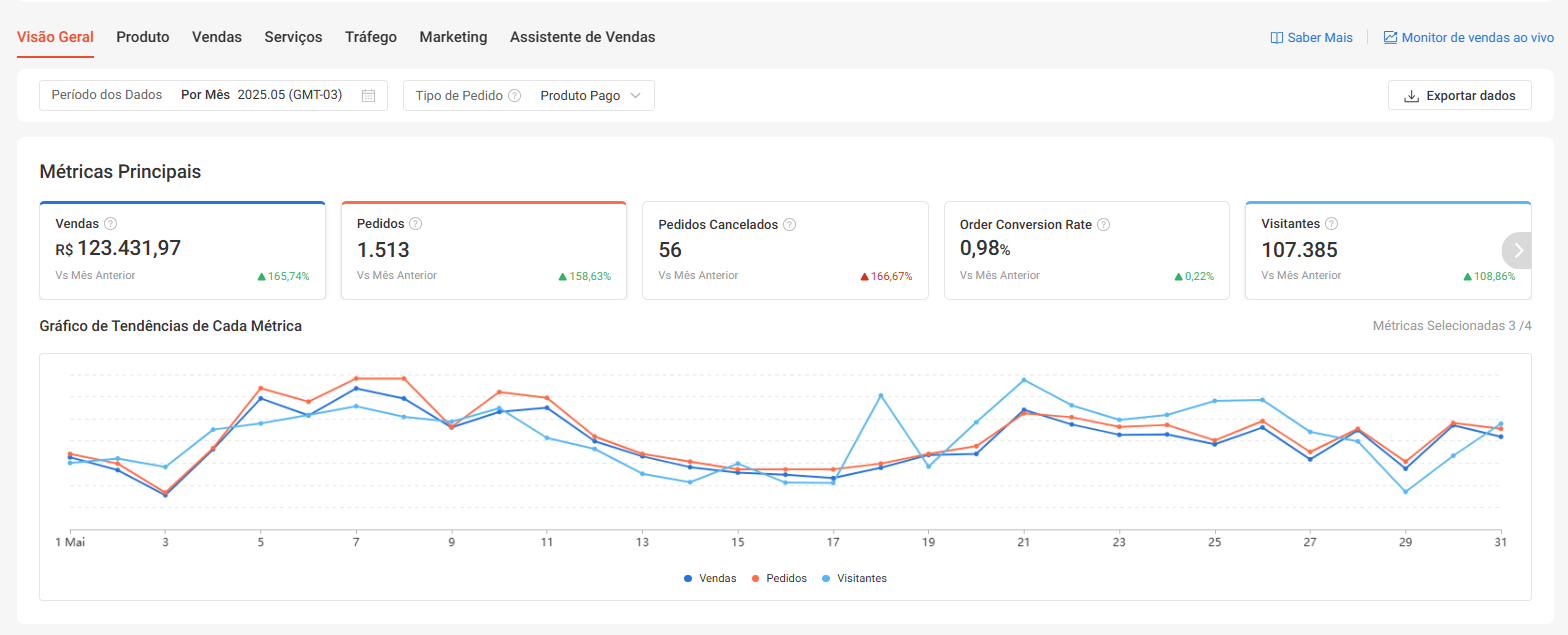Open the Saber Mais link
This screenshot has height=635, width=1568.
[x=1311, y=37]
